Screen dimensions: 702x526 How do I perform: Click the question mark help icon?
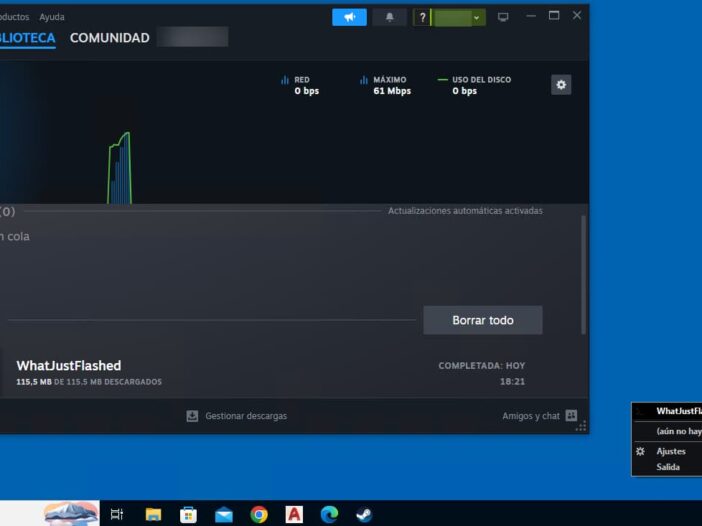[x=422, y=18]
